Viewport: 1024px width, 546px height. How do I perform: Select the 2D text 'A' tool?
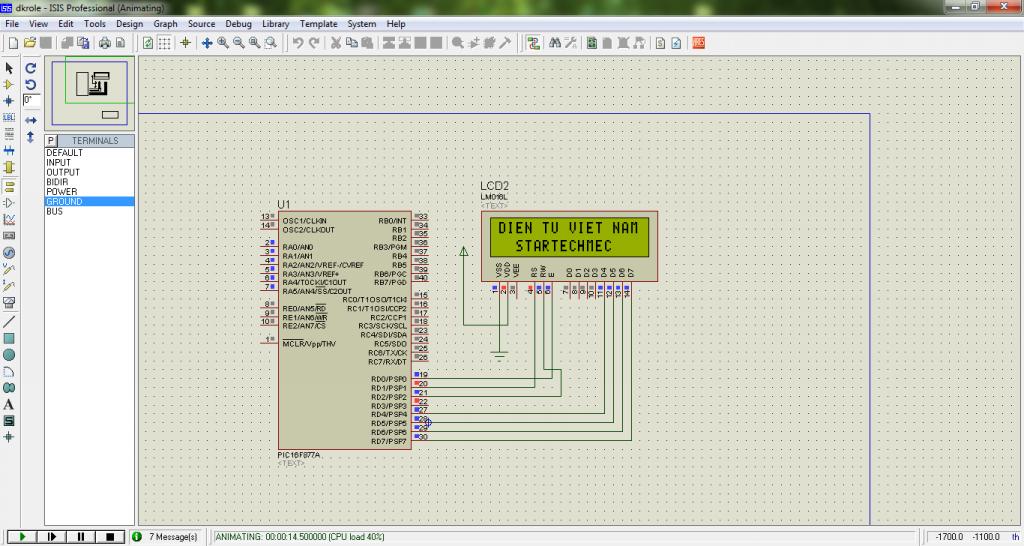point(9,405)
